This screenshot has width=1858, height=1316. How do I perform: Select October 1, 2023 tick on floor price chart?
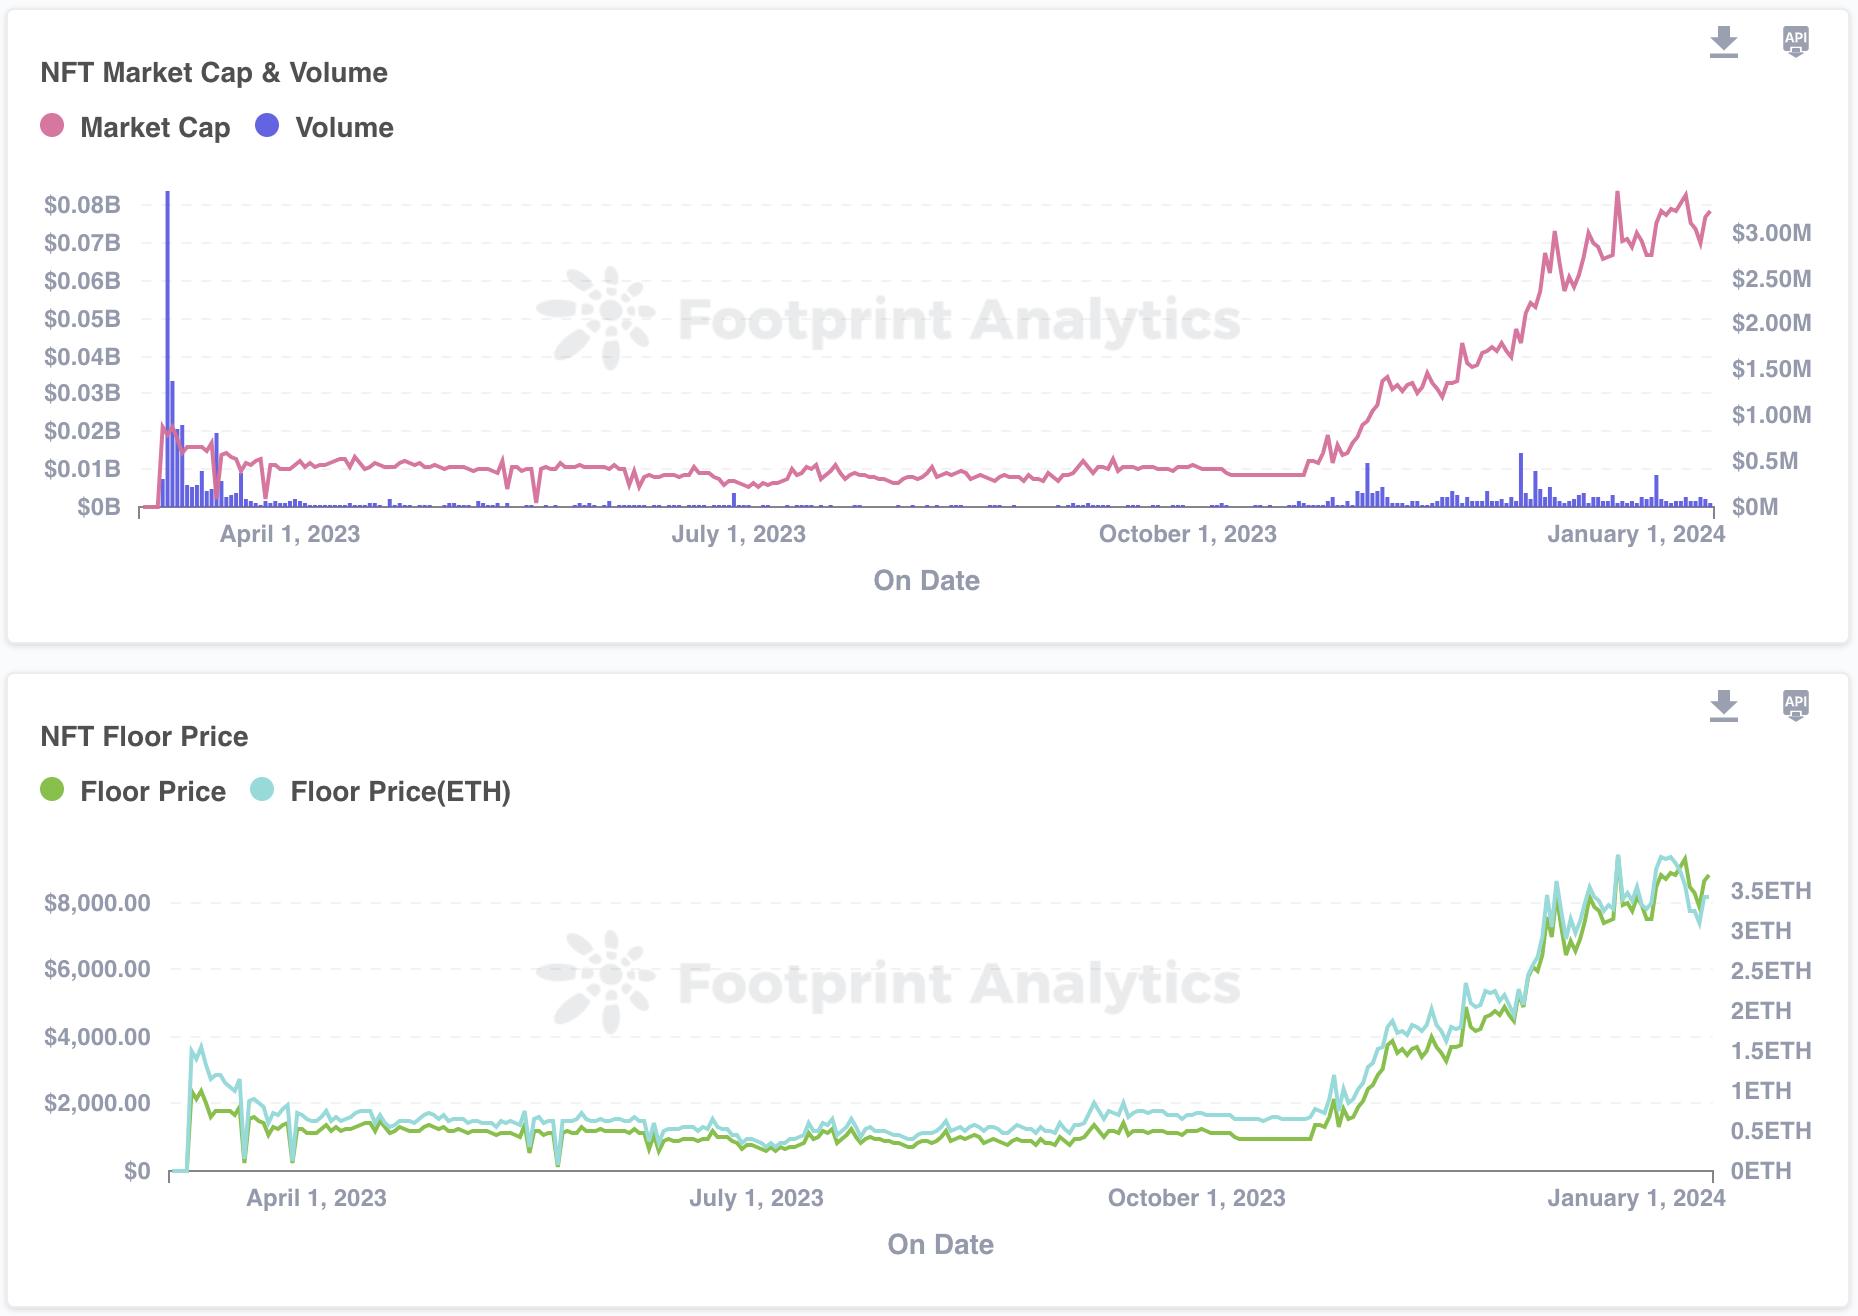[1196, 1198]
